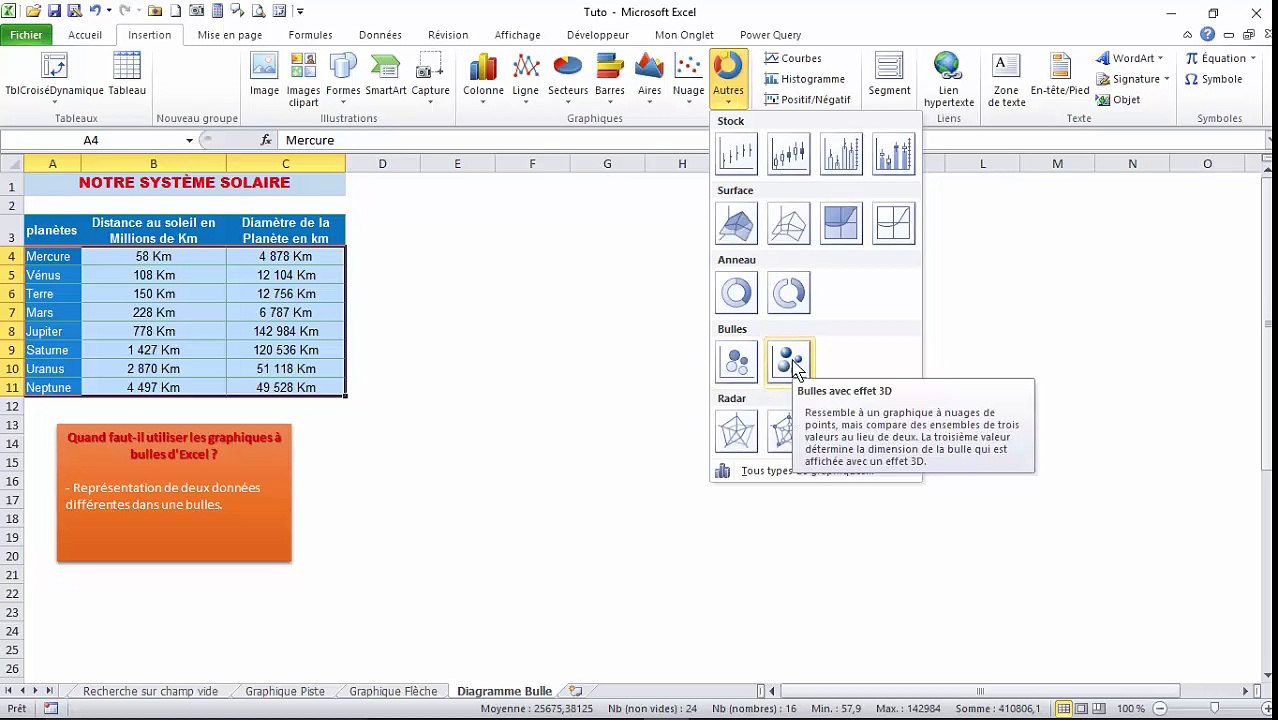Open Images clipart pane
1278x720 pixels.
(303, 80)
